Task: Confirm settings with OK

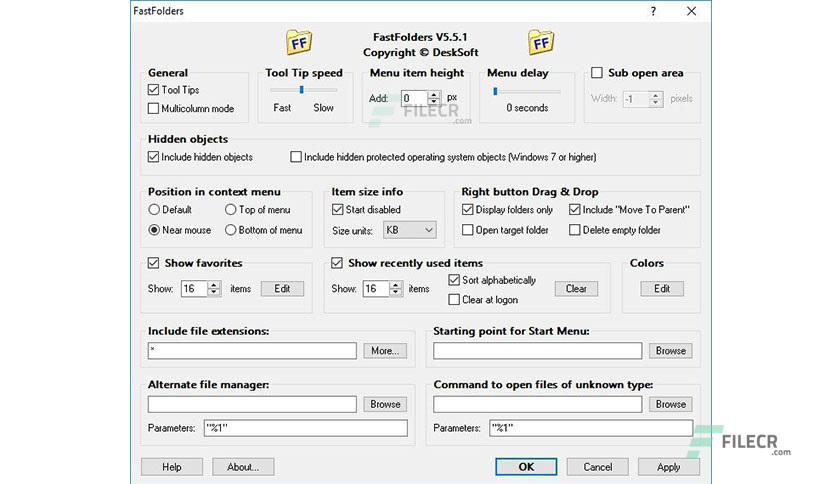Action: (x=526, y=467)
